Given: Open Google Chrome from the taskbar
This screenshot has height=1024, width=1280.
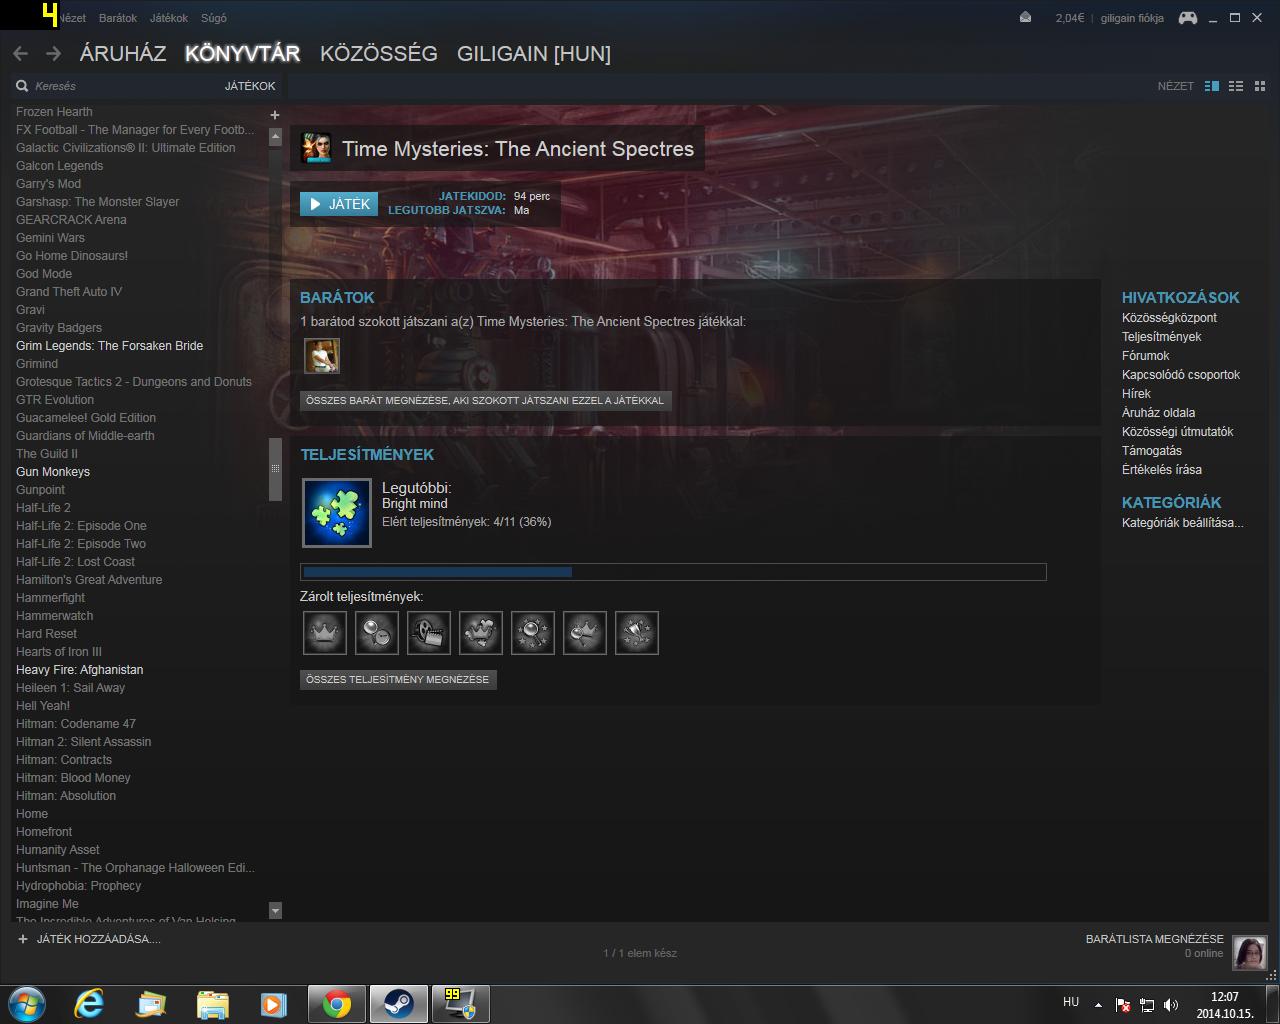Looking at the screenshot, I should [336, 1004].
